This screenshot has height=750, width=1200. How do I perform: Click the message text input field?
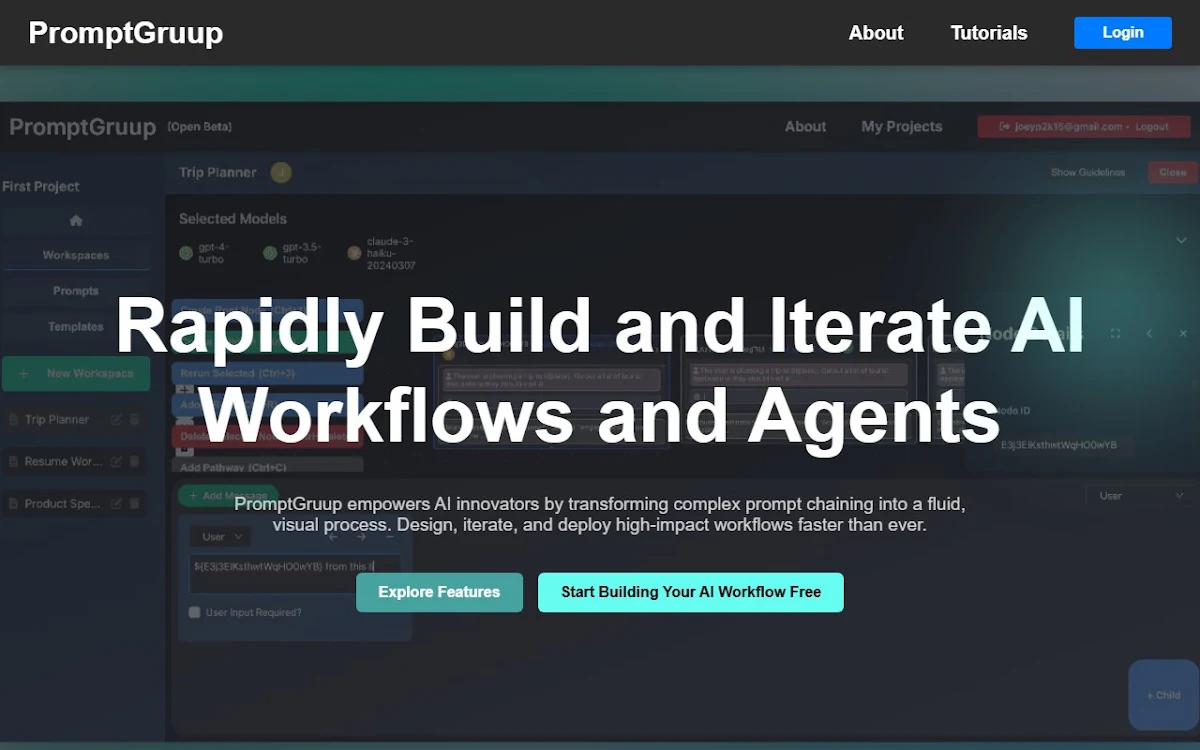[x=295, y=574]
